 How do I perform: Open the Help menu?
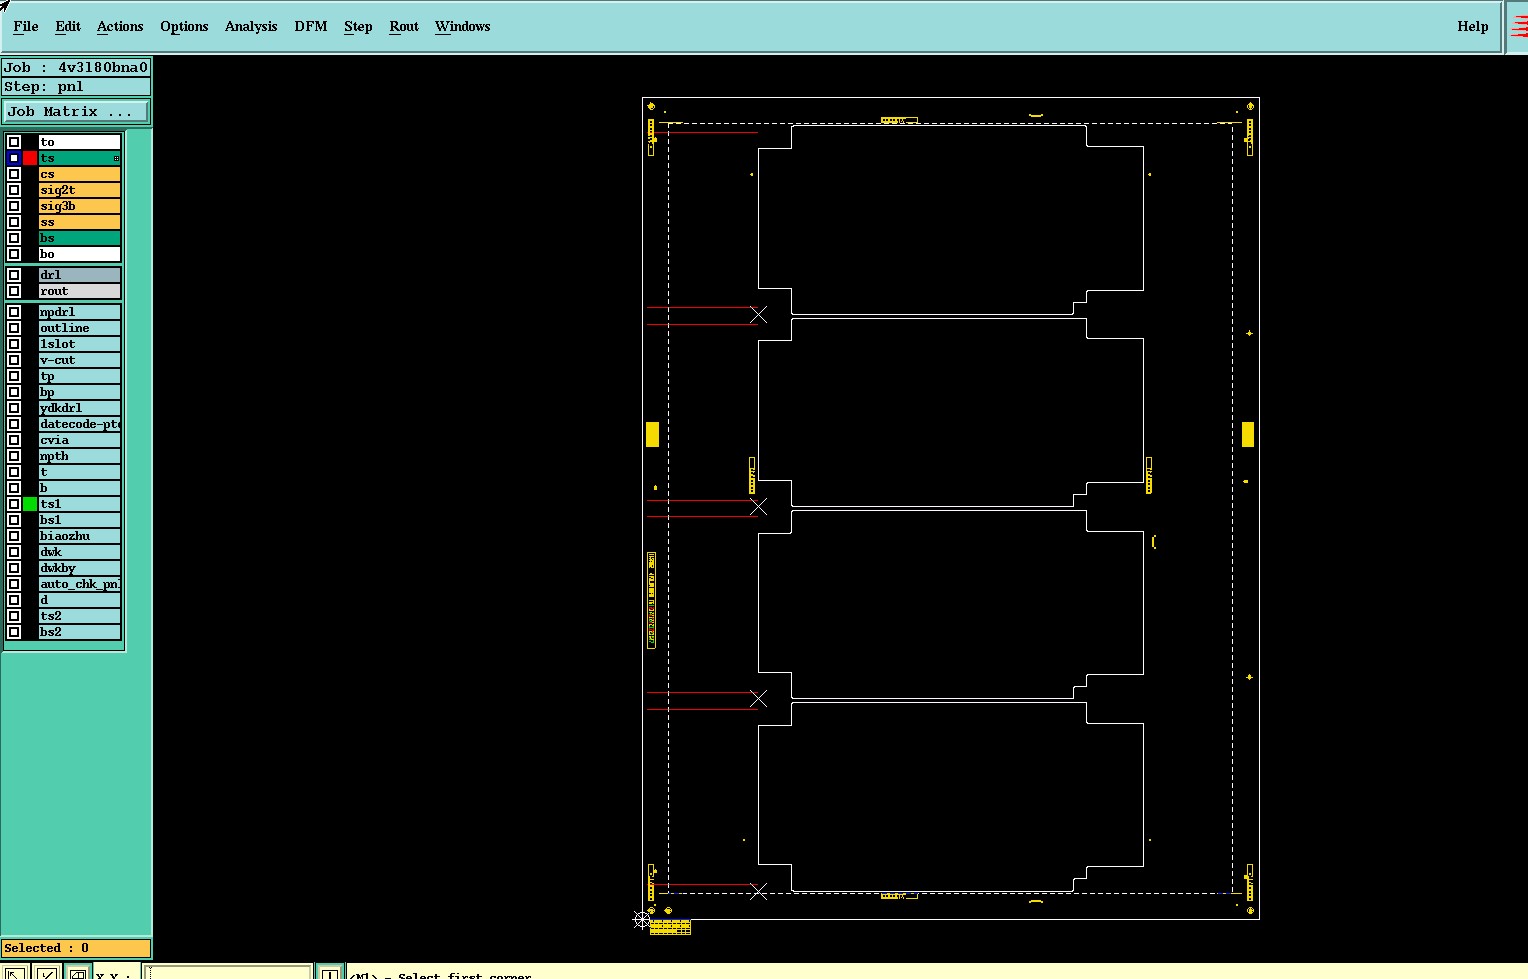(1472, 27)
